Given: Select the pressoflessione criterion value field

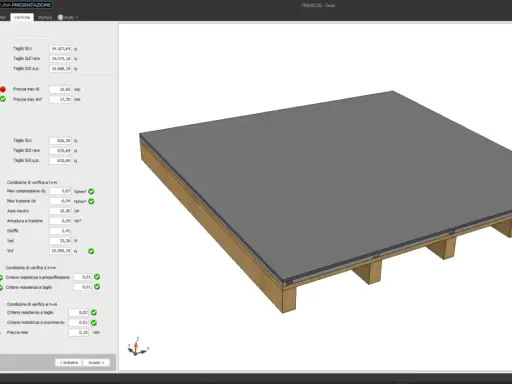Looking at the screenshot, I should (x=83, y=277).
